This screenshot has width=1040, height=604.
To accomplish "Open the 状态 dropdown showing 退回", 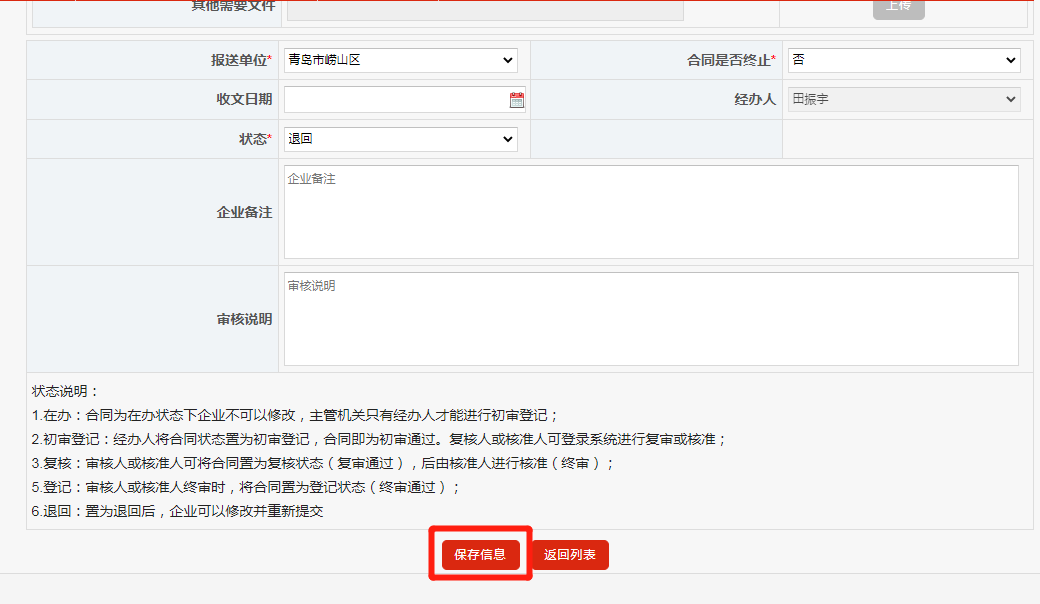I will (x=401, y=139).
